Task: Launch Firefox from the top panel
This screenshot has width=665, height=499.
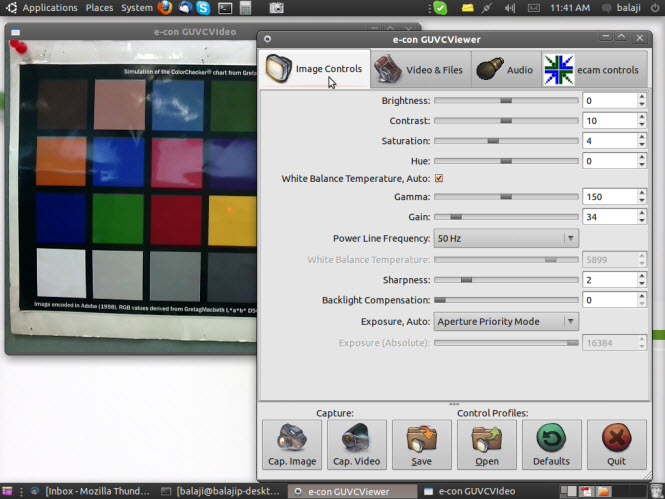Action: pyautogui.click(x=165, y=8)
